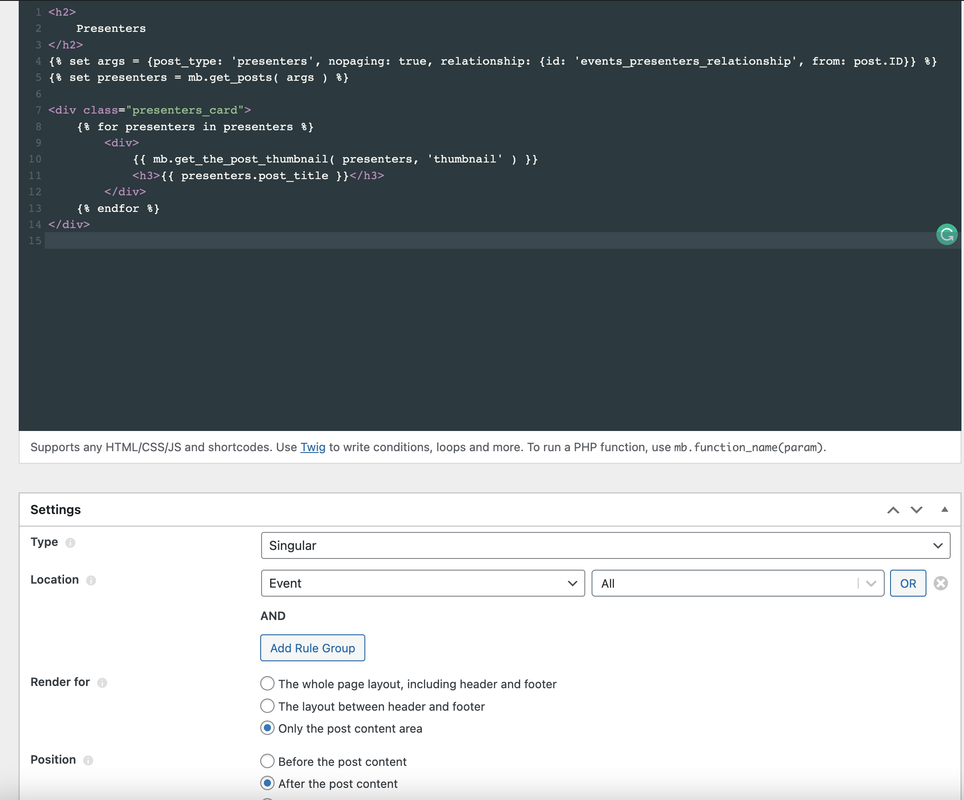Click 'Presenters' heading text on line 2
The width and height of the screenshot is (964, 800).
click(111, 28)
